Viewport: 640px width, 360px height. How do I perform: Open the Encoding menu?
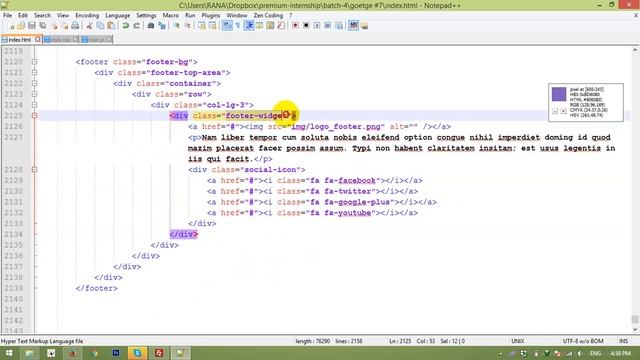[x=87, y=15]
